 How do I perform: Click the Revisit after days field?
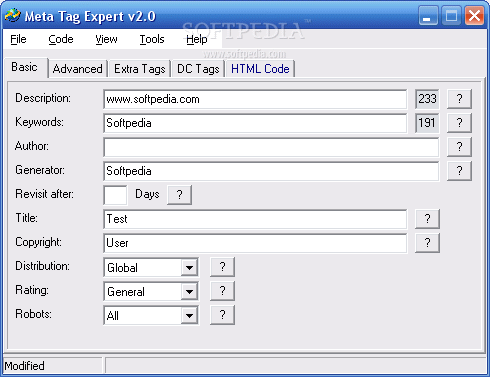[x=115, y=195]
